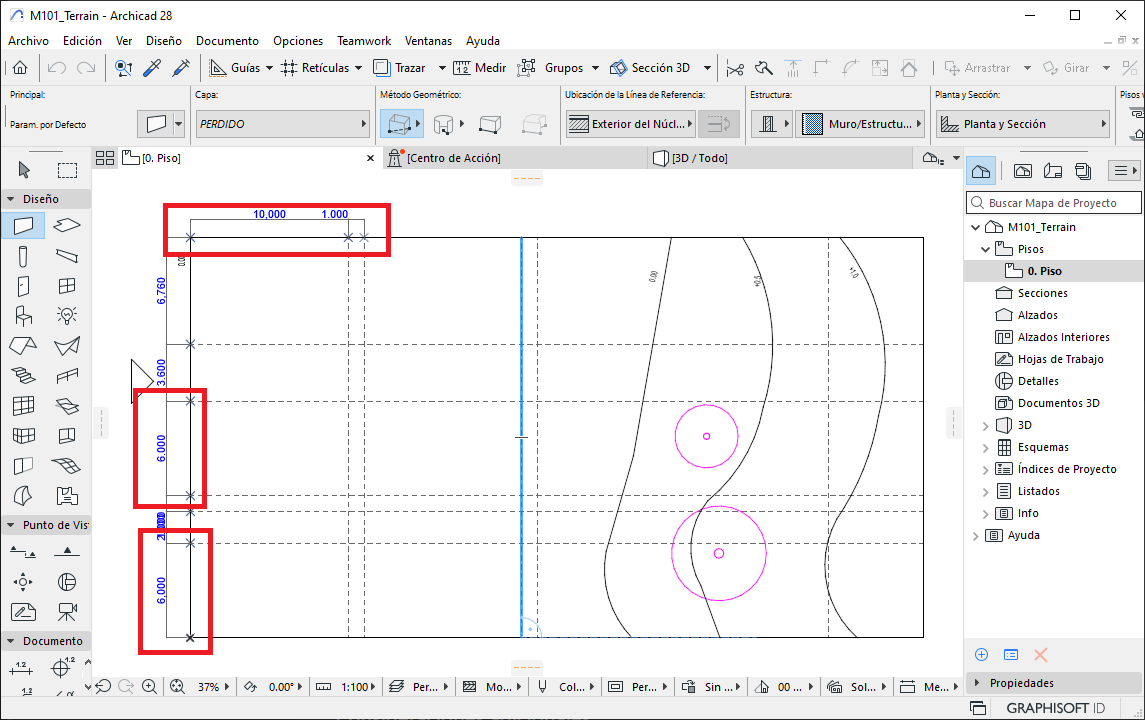Click the zoom in magnifier icon
The height and width of the screenshot is (720, 1145).
pyautogui.click(x=149, y=687)
